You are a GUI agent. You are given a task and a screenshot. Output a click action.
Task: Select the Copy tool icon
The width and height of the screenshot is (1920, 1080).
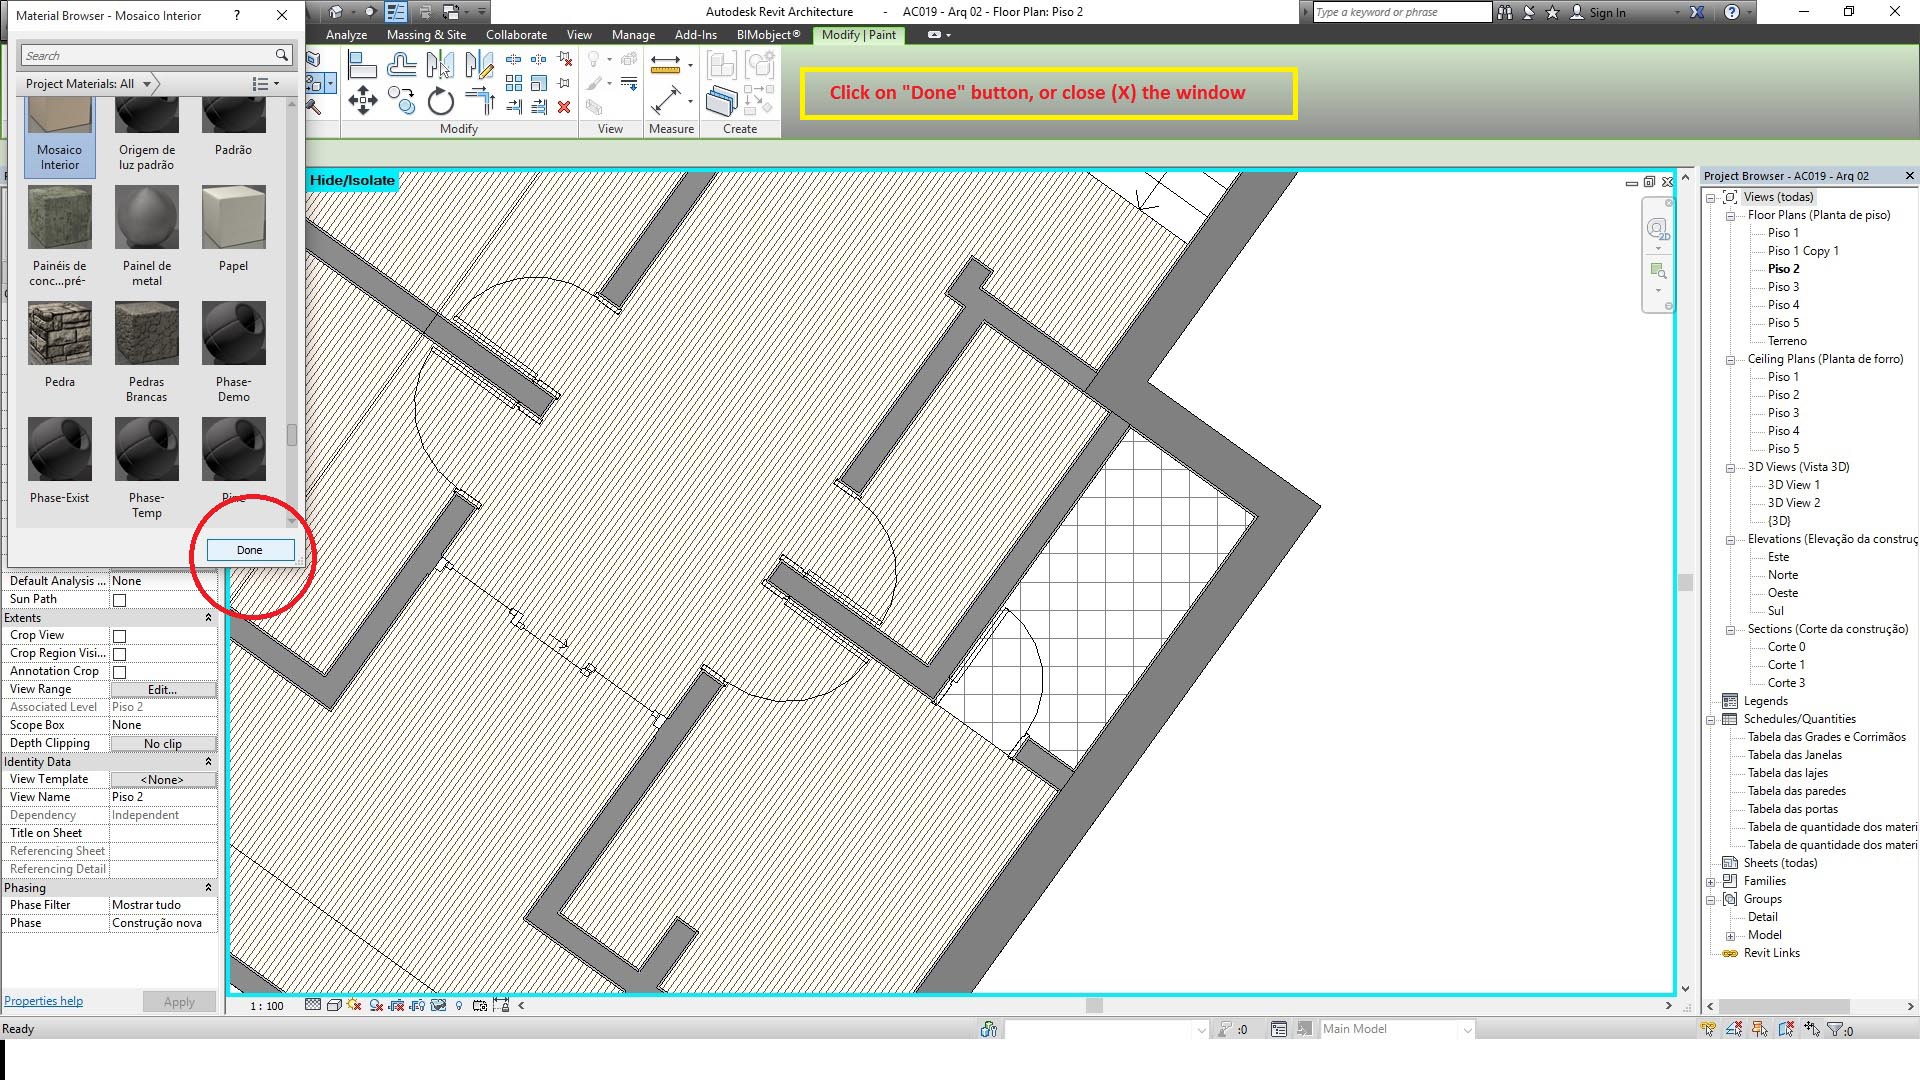click(401, 101)
